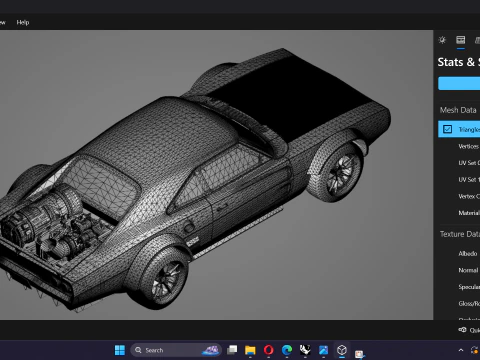This screenshot has width=480, height=360.
Task: Select the Gloss/Roughness texture option
Action: click(x=469, y=304)
